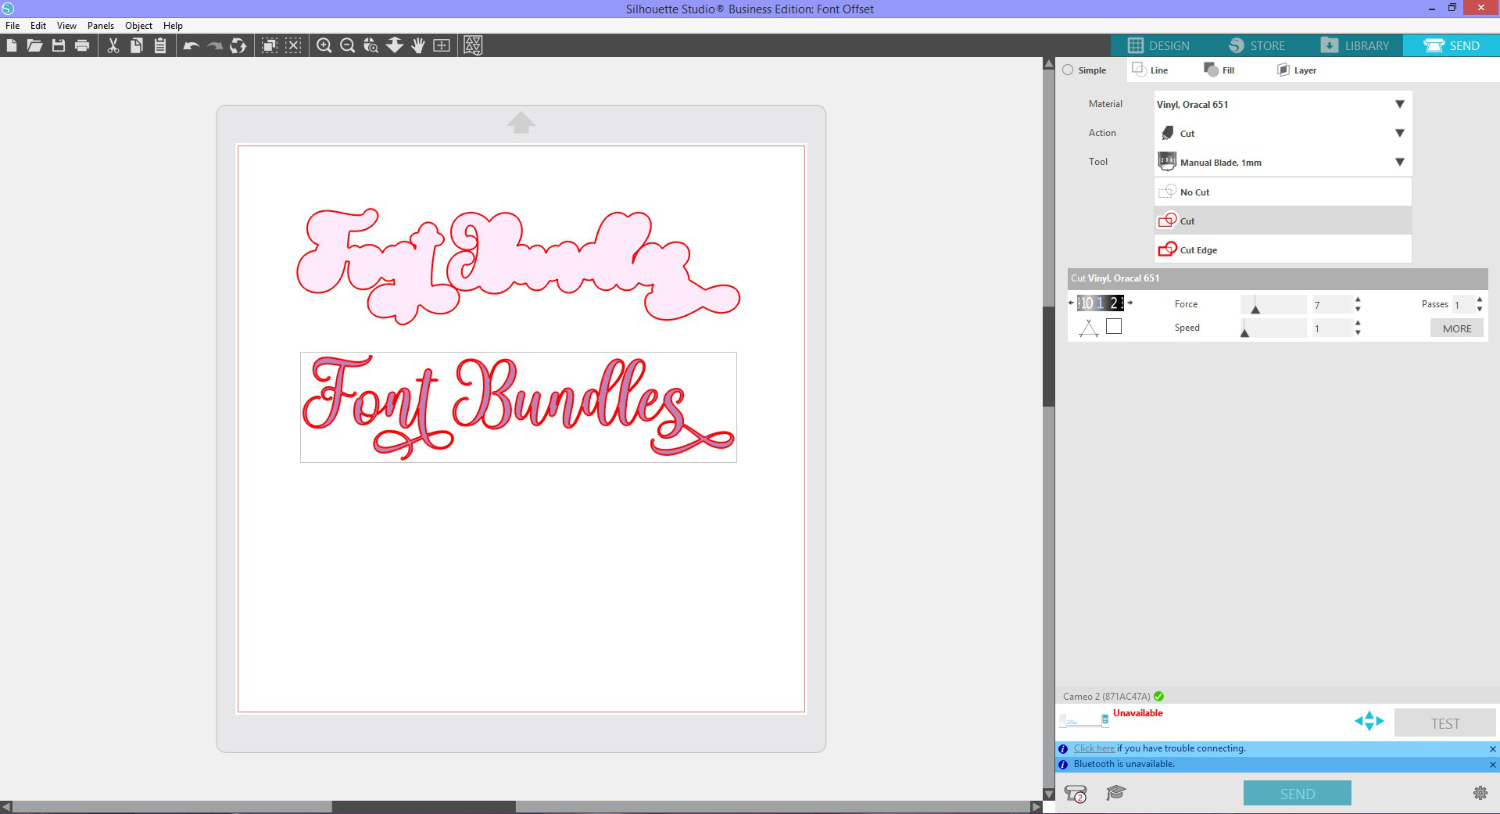Click the Select All toolbar icon

coord(269,45)
